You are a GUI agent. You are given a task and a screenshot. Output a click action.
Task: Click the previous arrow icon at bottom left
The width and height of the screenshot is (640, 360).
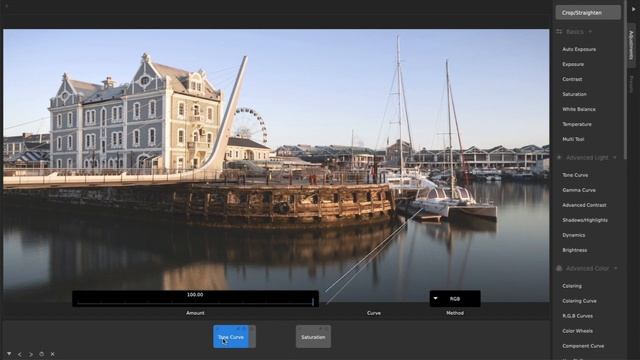20,354
